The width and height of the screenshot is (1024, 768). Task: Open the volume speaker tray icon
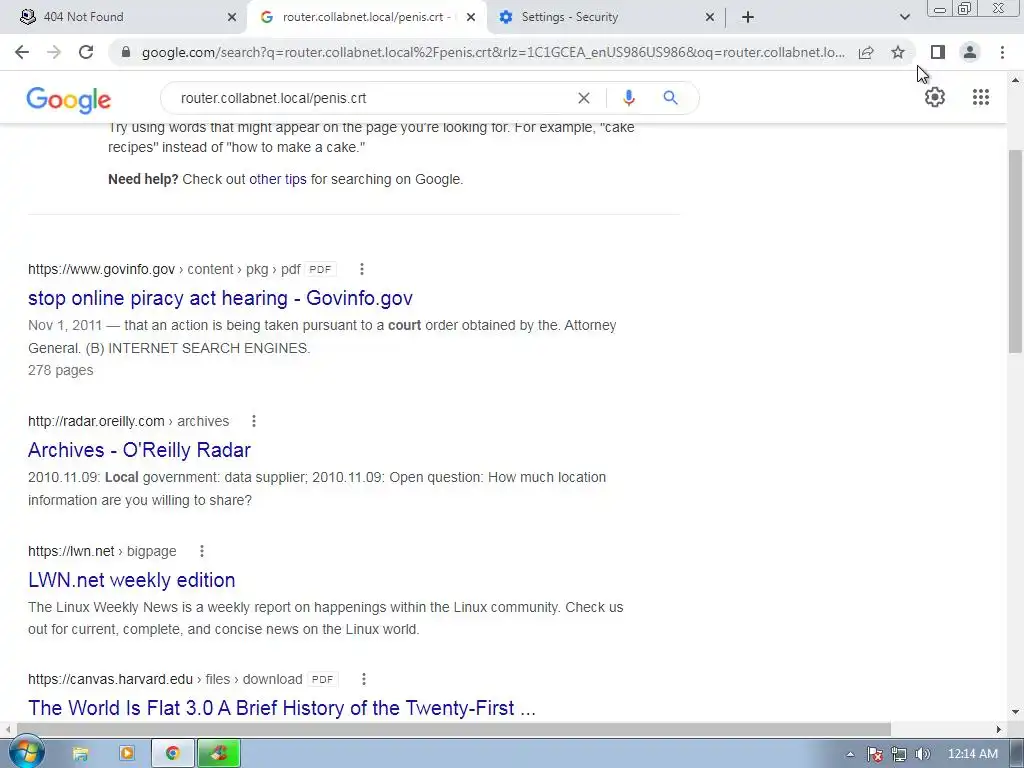click(922, 754)
